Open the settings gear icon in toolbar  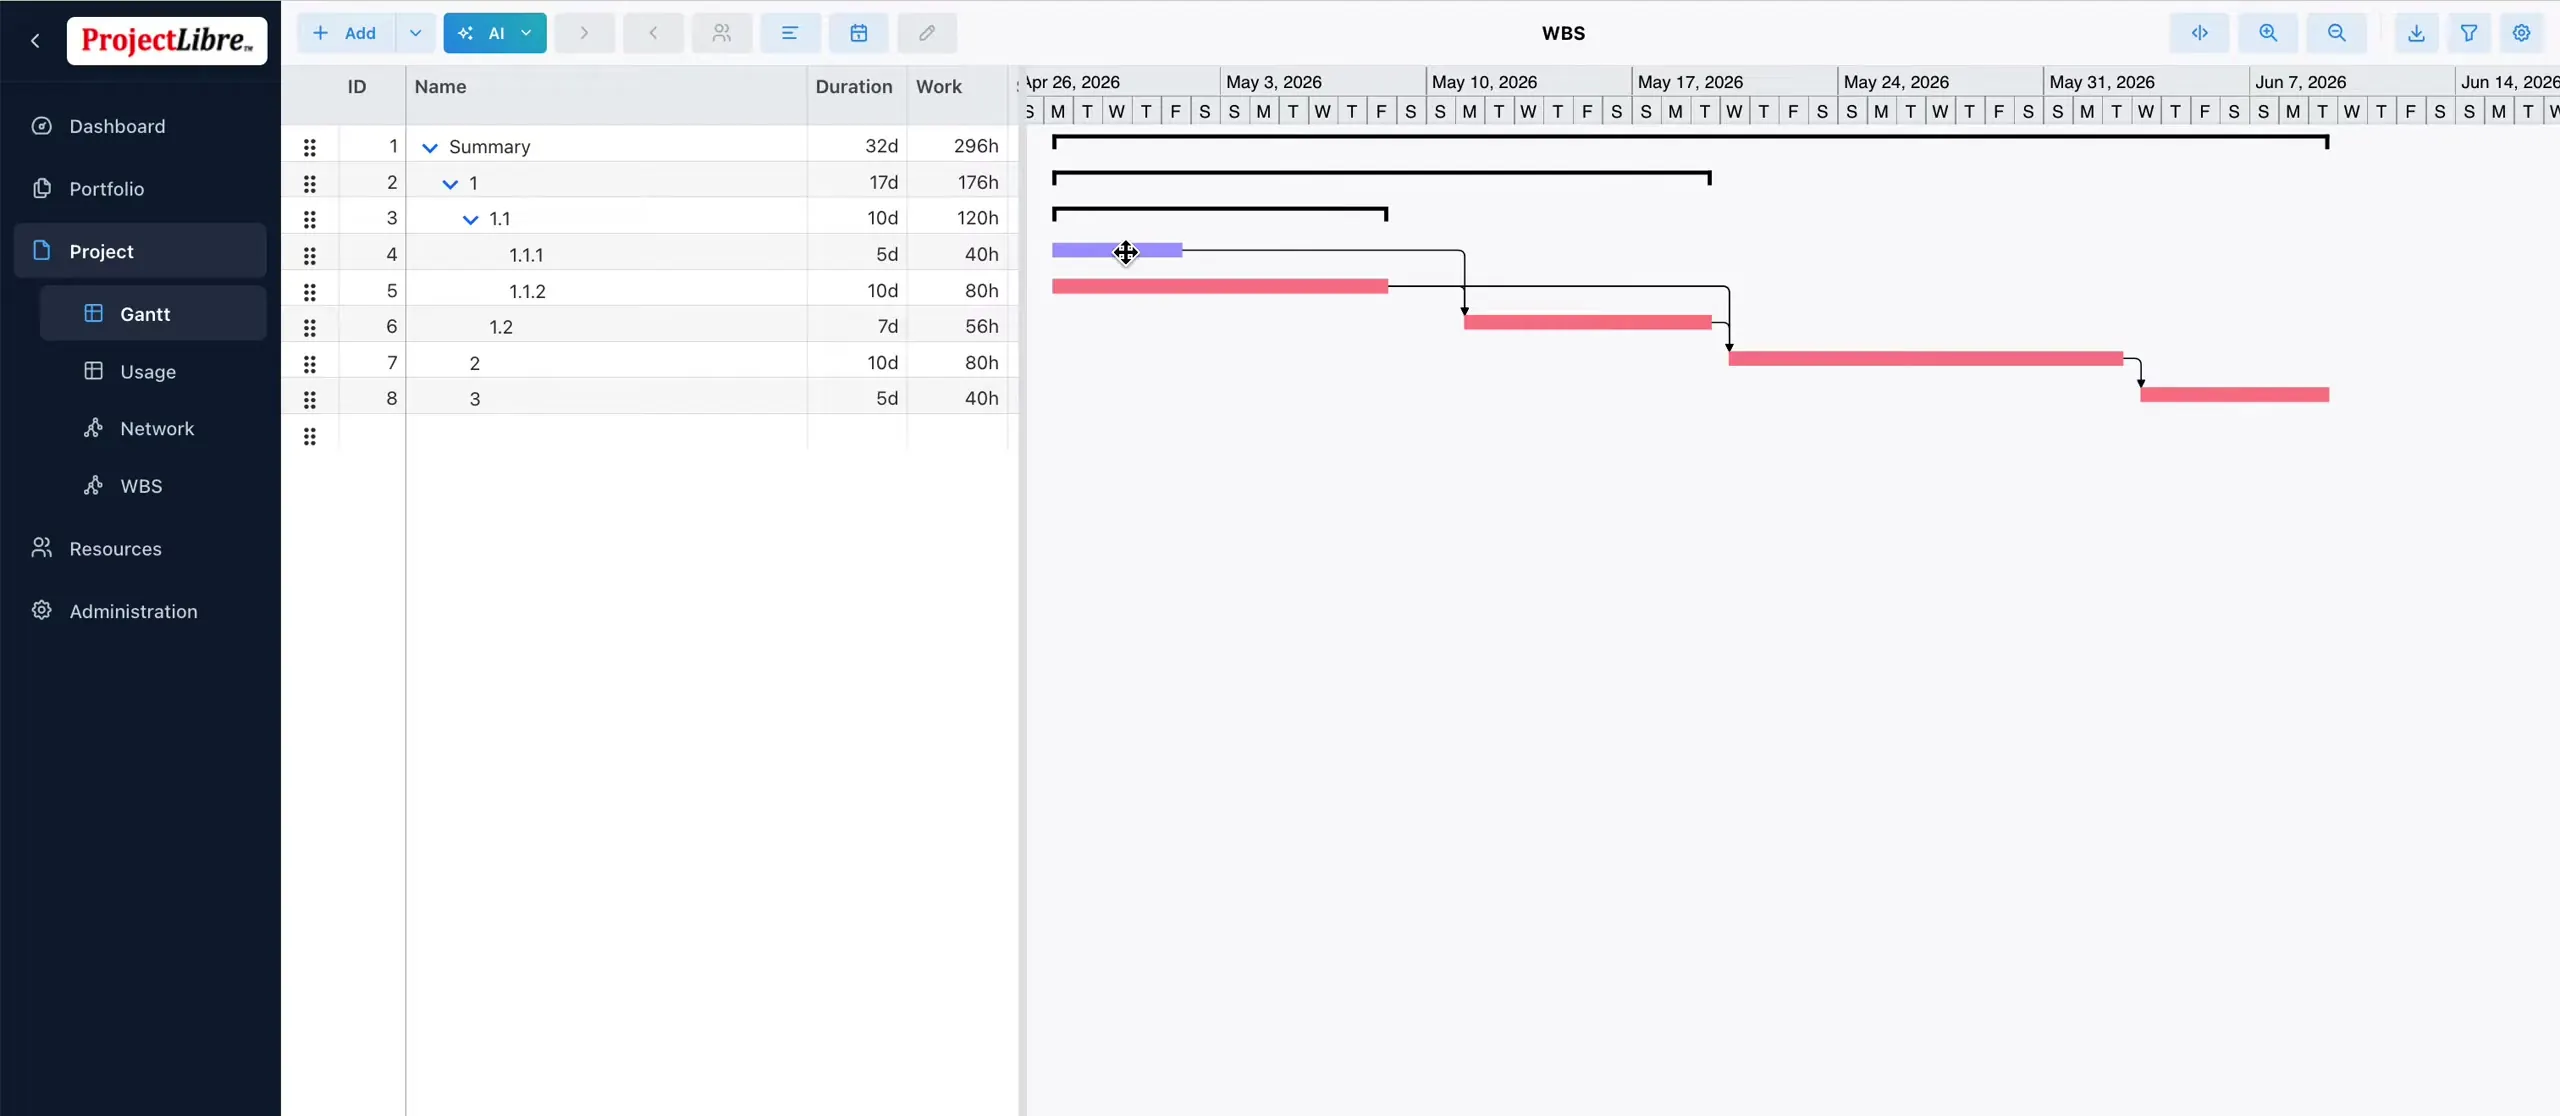[2522, 33]
